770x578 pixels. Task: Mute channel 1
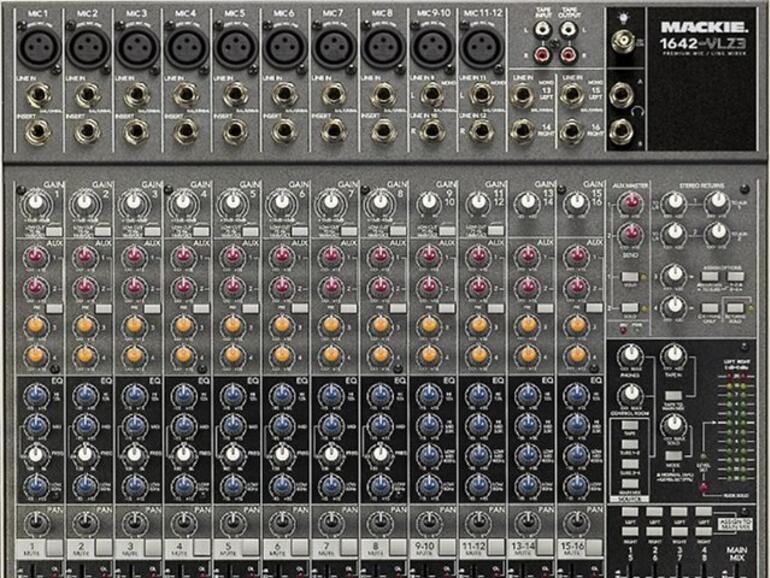coord(55,547)
